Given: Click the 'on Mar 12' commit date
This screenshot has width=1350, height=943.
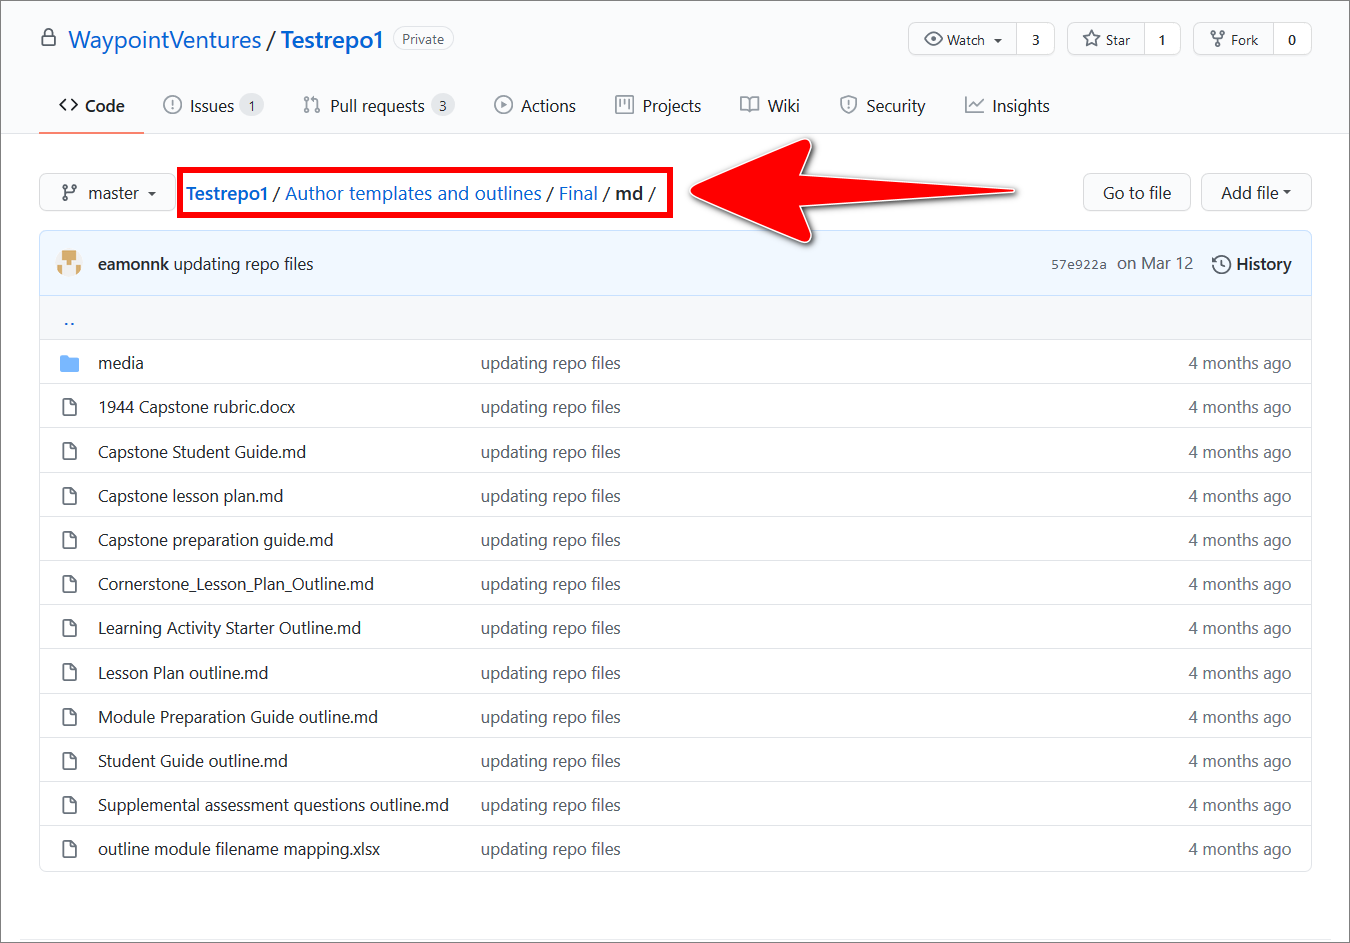Looking at the screenshot, I should coord(1155,263).
